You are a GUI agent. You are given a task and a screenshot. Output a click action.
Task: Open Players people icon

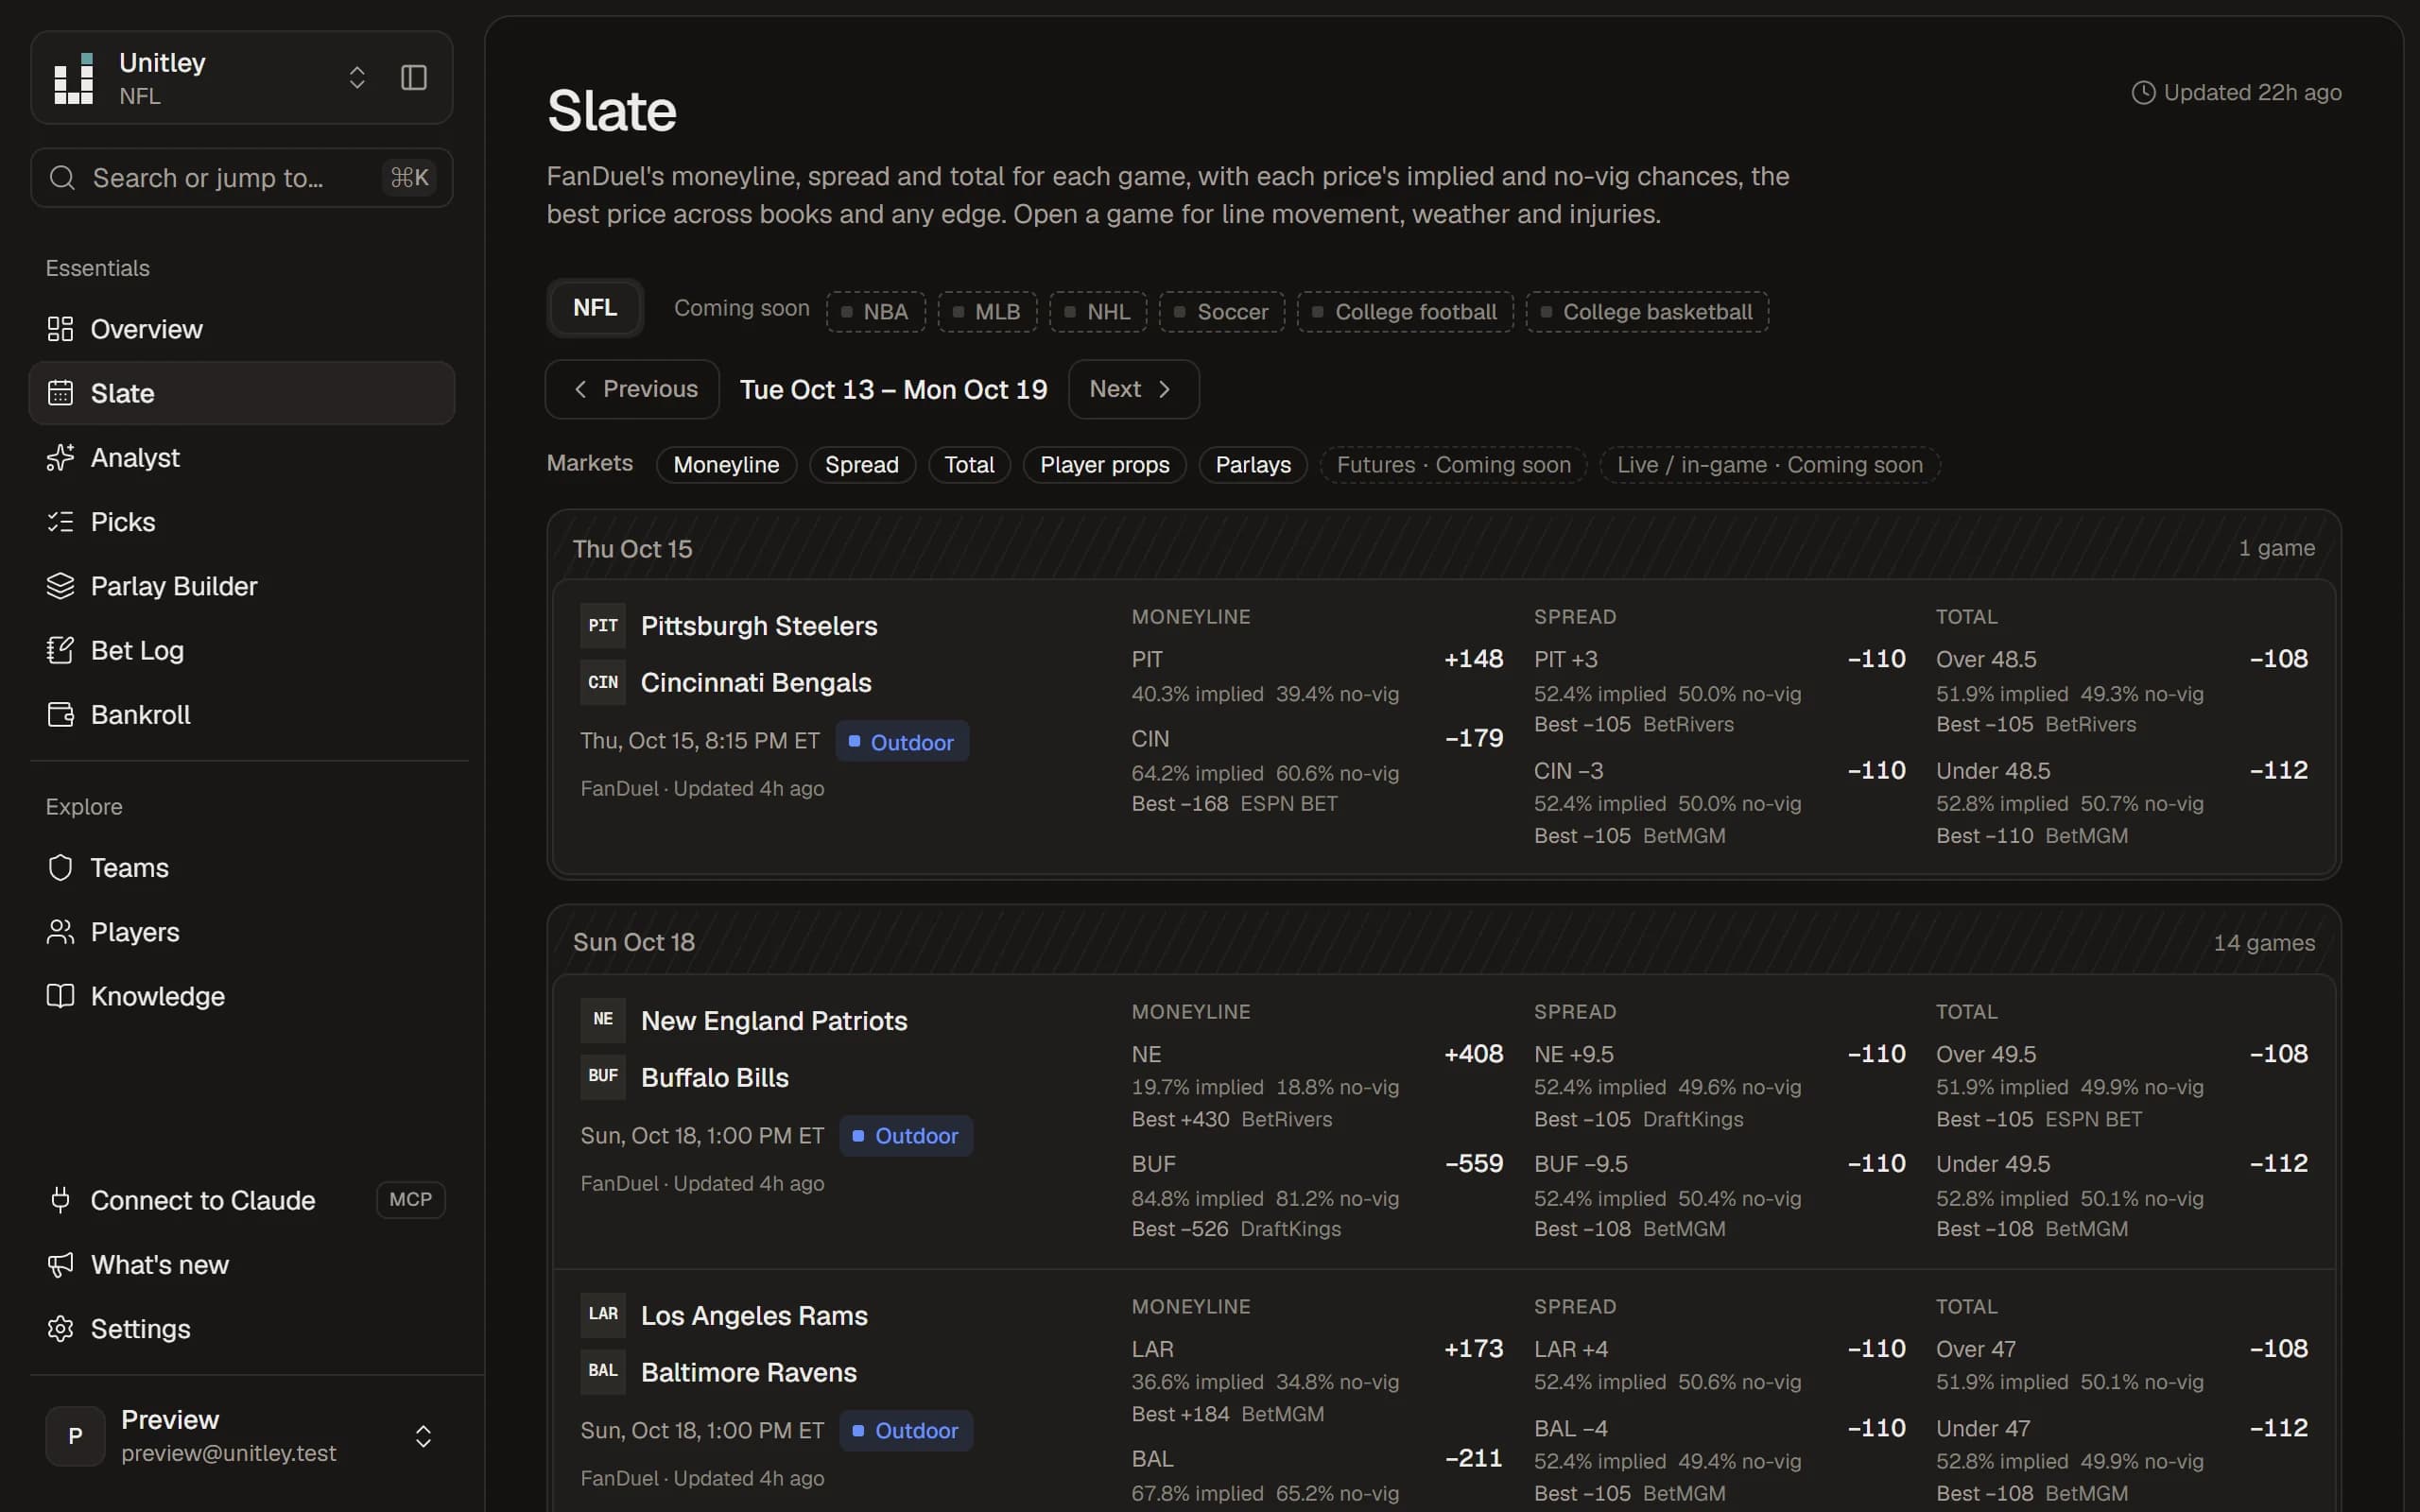coord(61,932)
